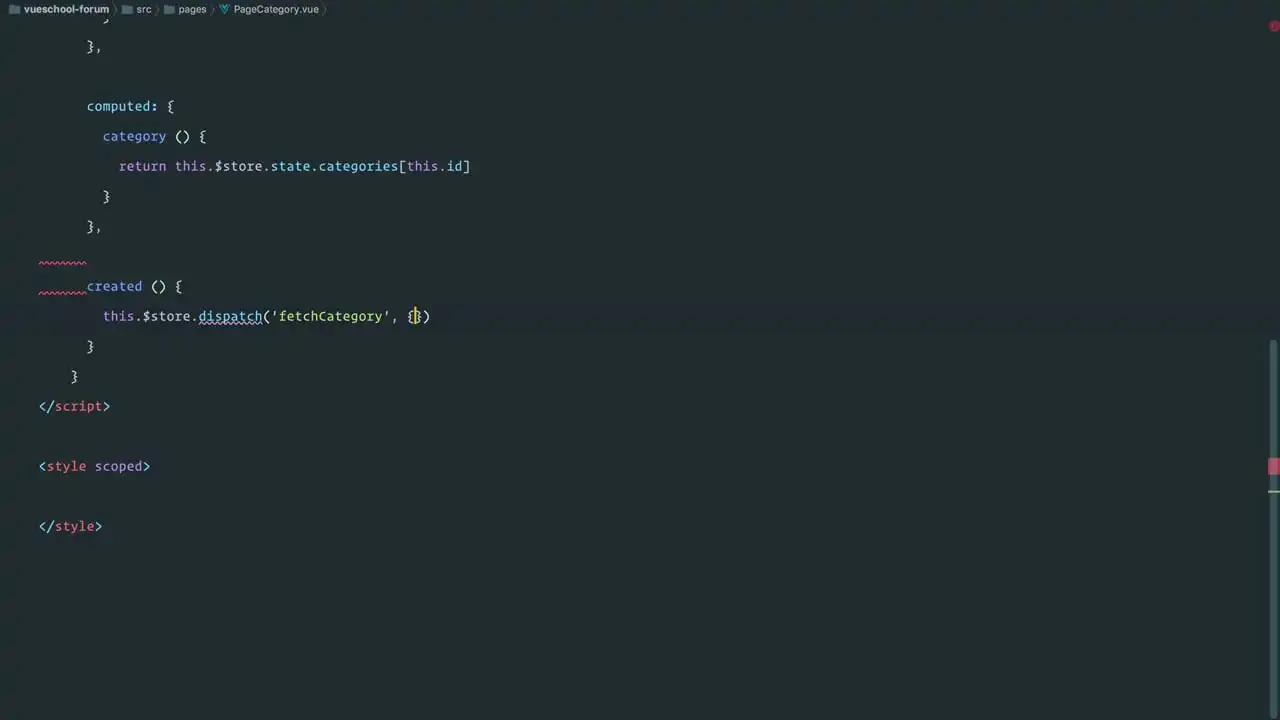Place cursor on the 'computed' keyword

[118, 106]
